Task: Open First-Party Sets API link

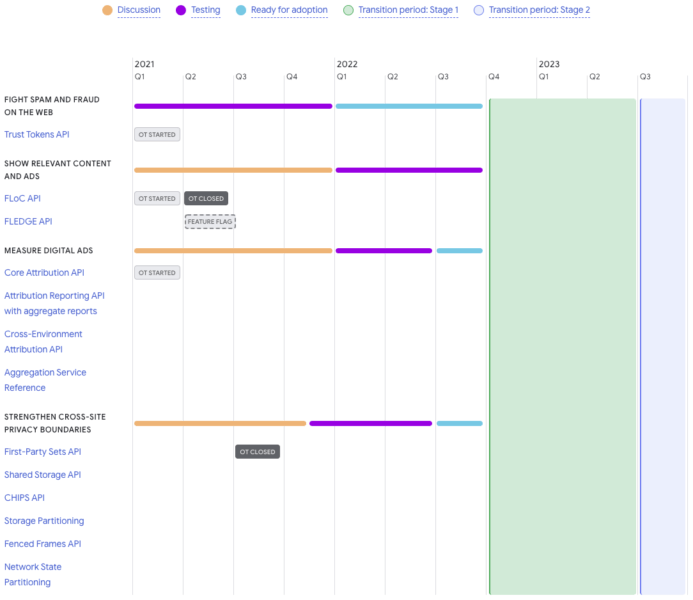Action: pyautogui.click(x=43, y=452)
